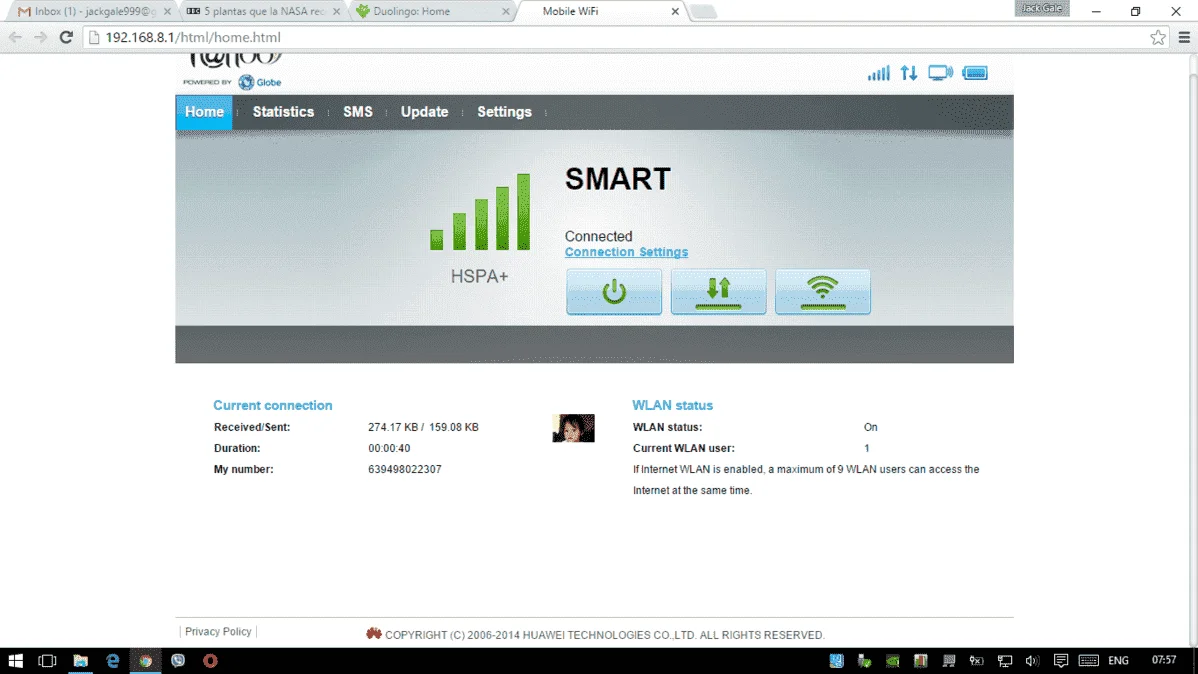Click the WLAN status heading
Screen dimensions: 1198x674
point(672,406)
